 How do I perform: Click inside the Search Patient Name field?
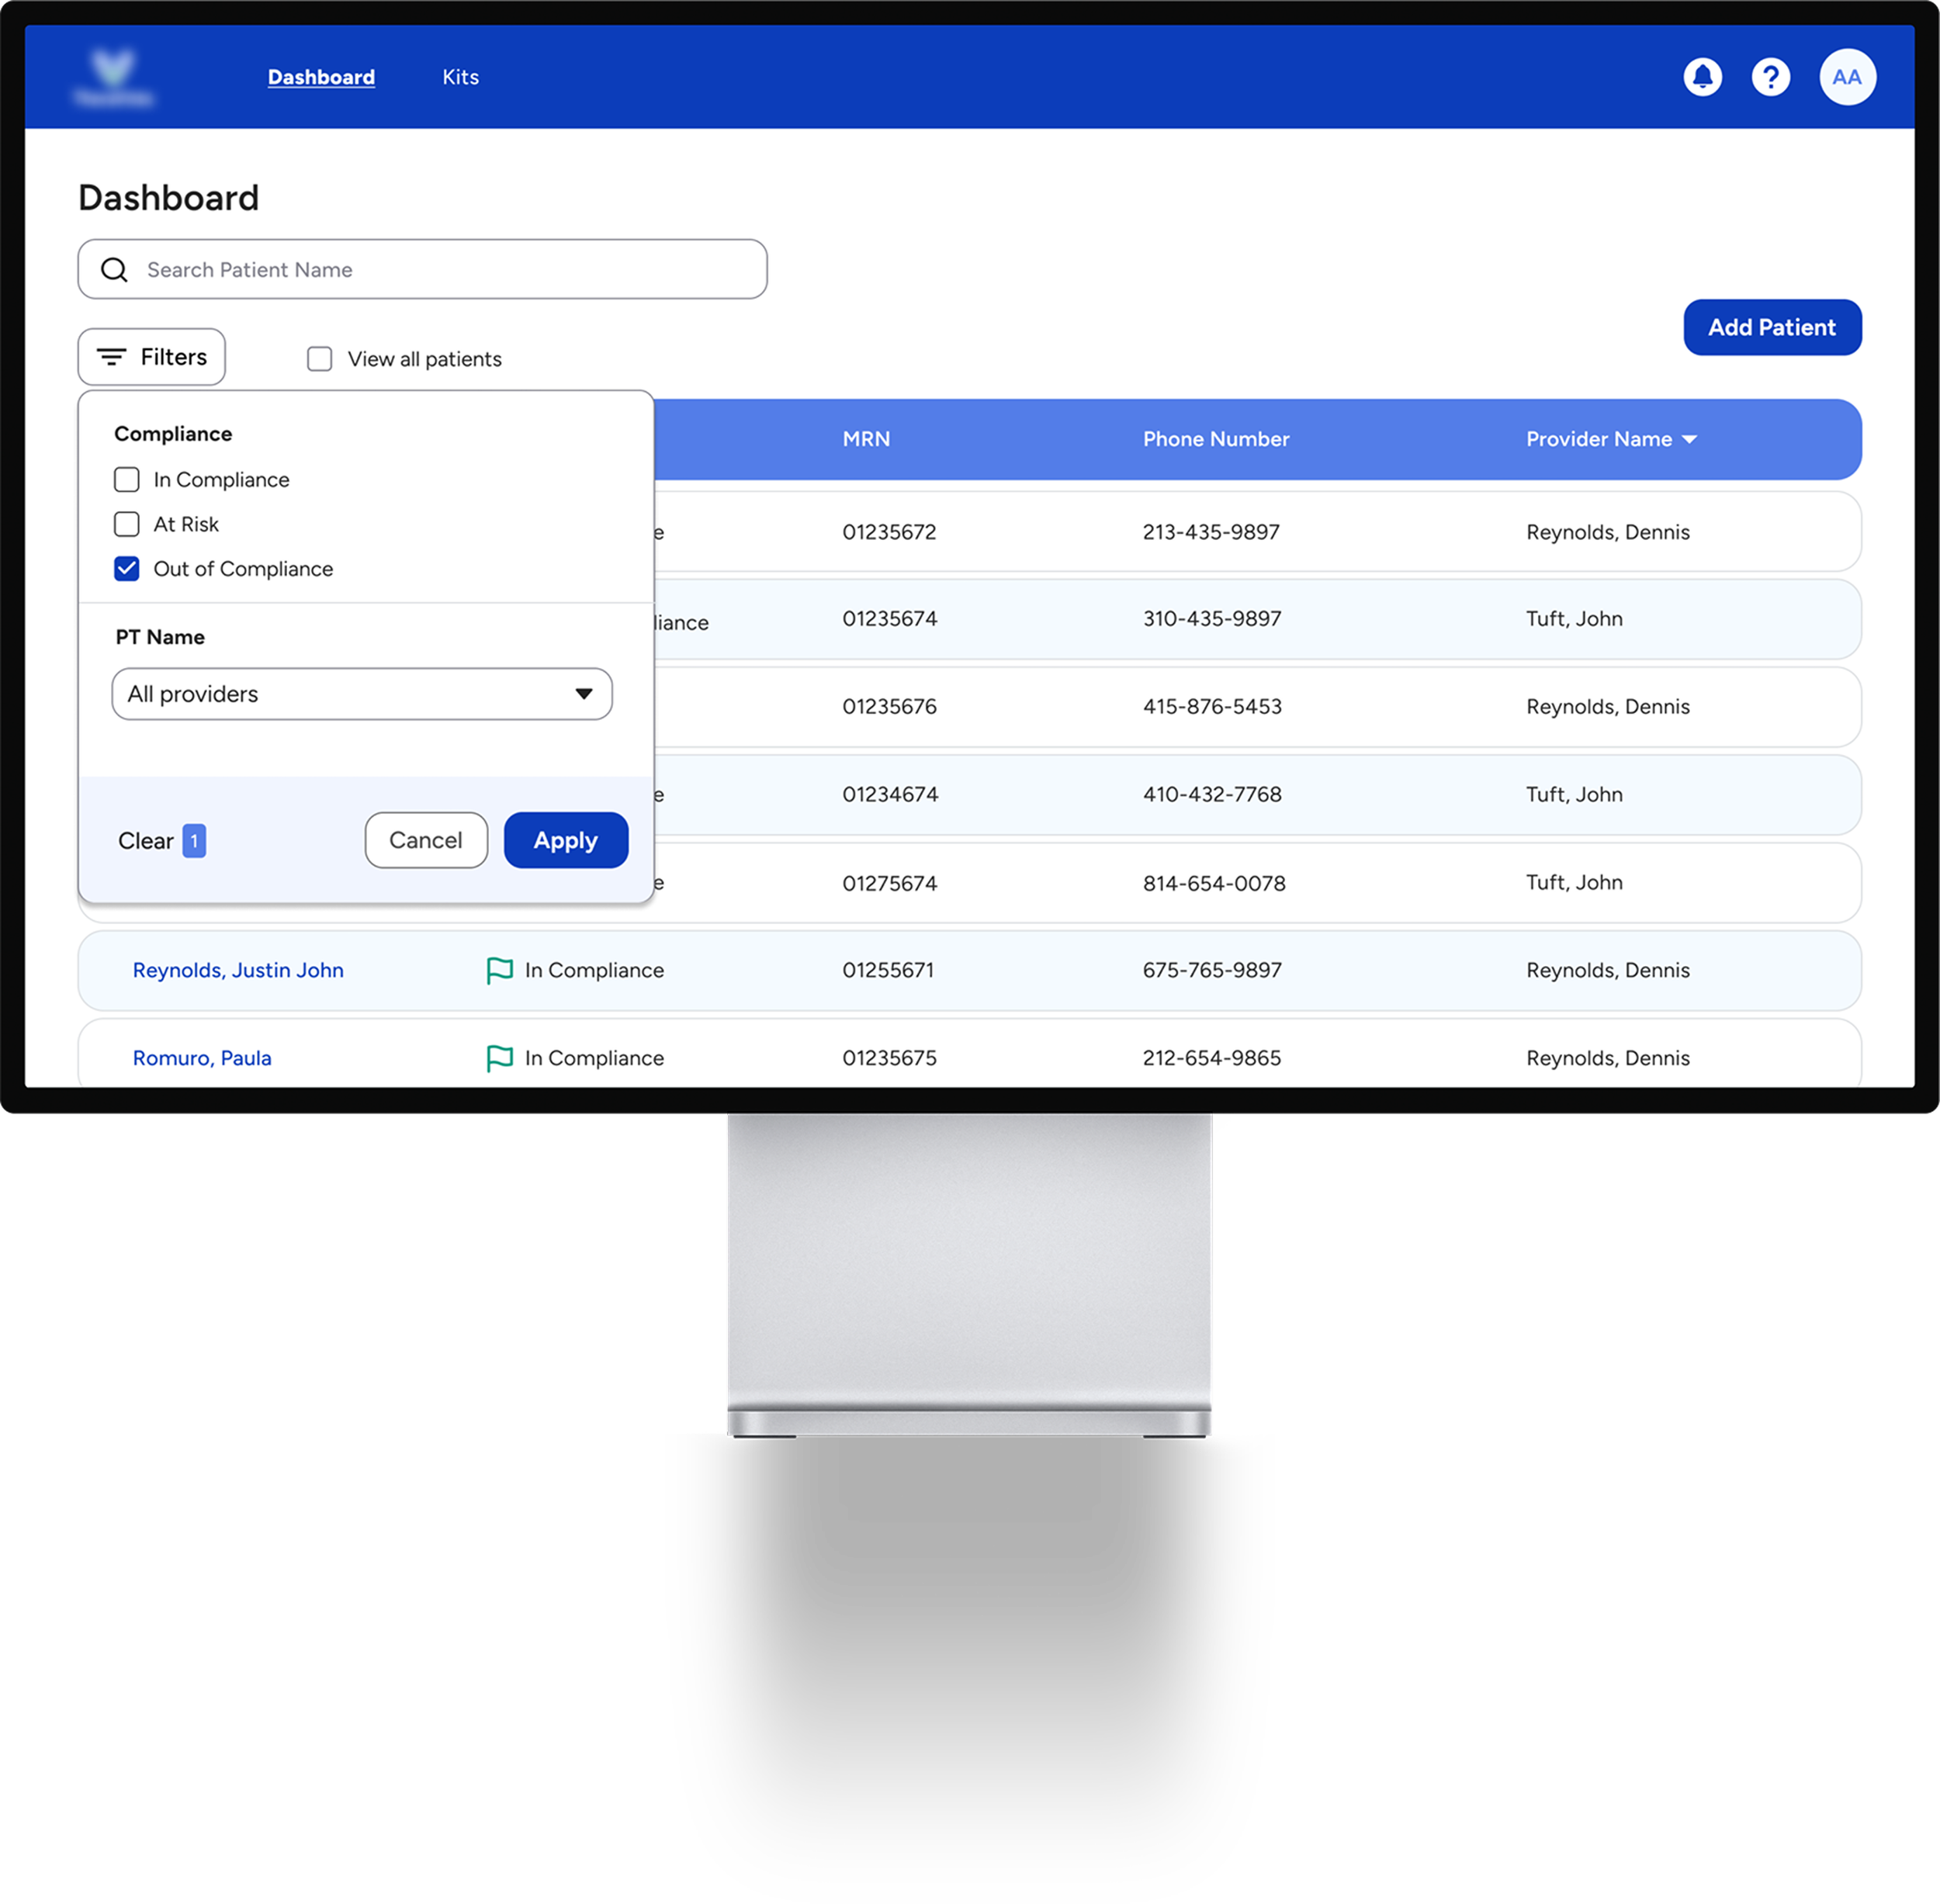coord(420,269)
